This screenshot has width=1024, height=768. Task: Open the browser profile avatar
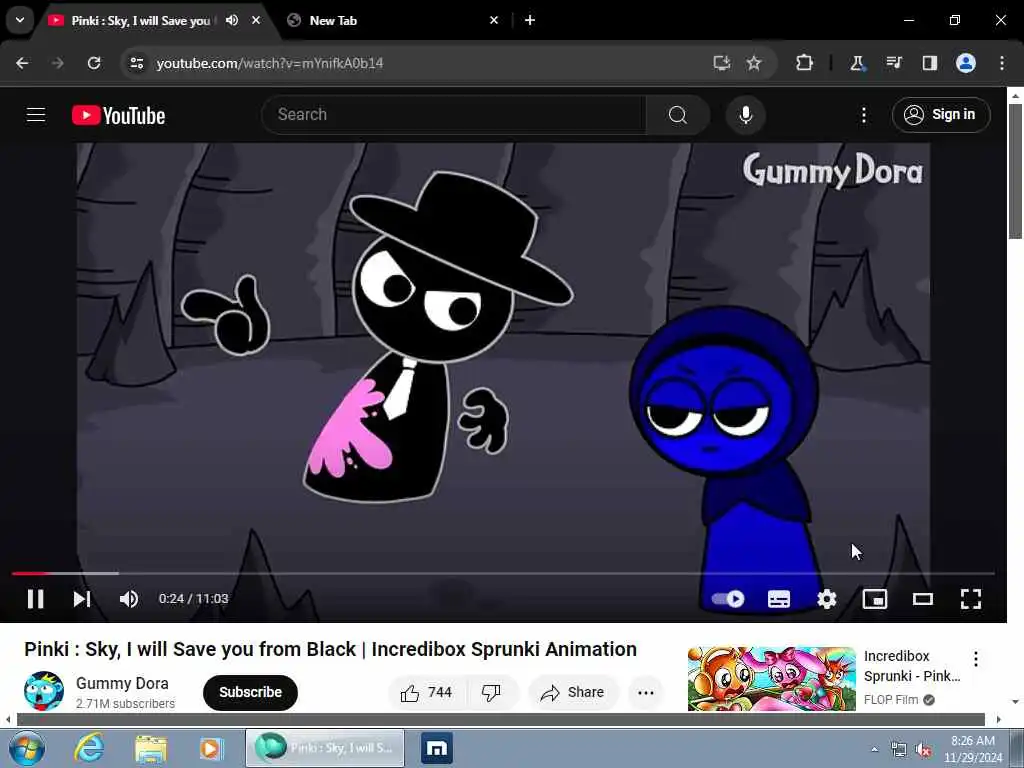pos(966,63)
